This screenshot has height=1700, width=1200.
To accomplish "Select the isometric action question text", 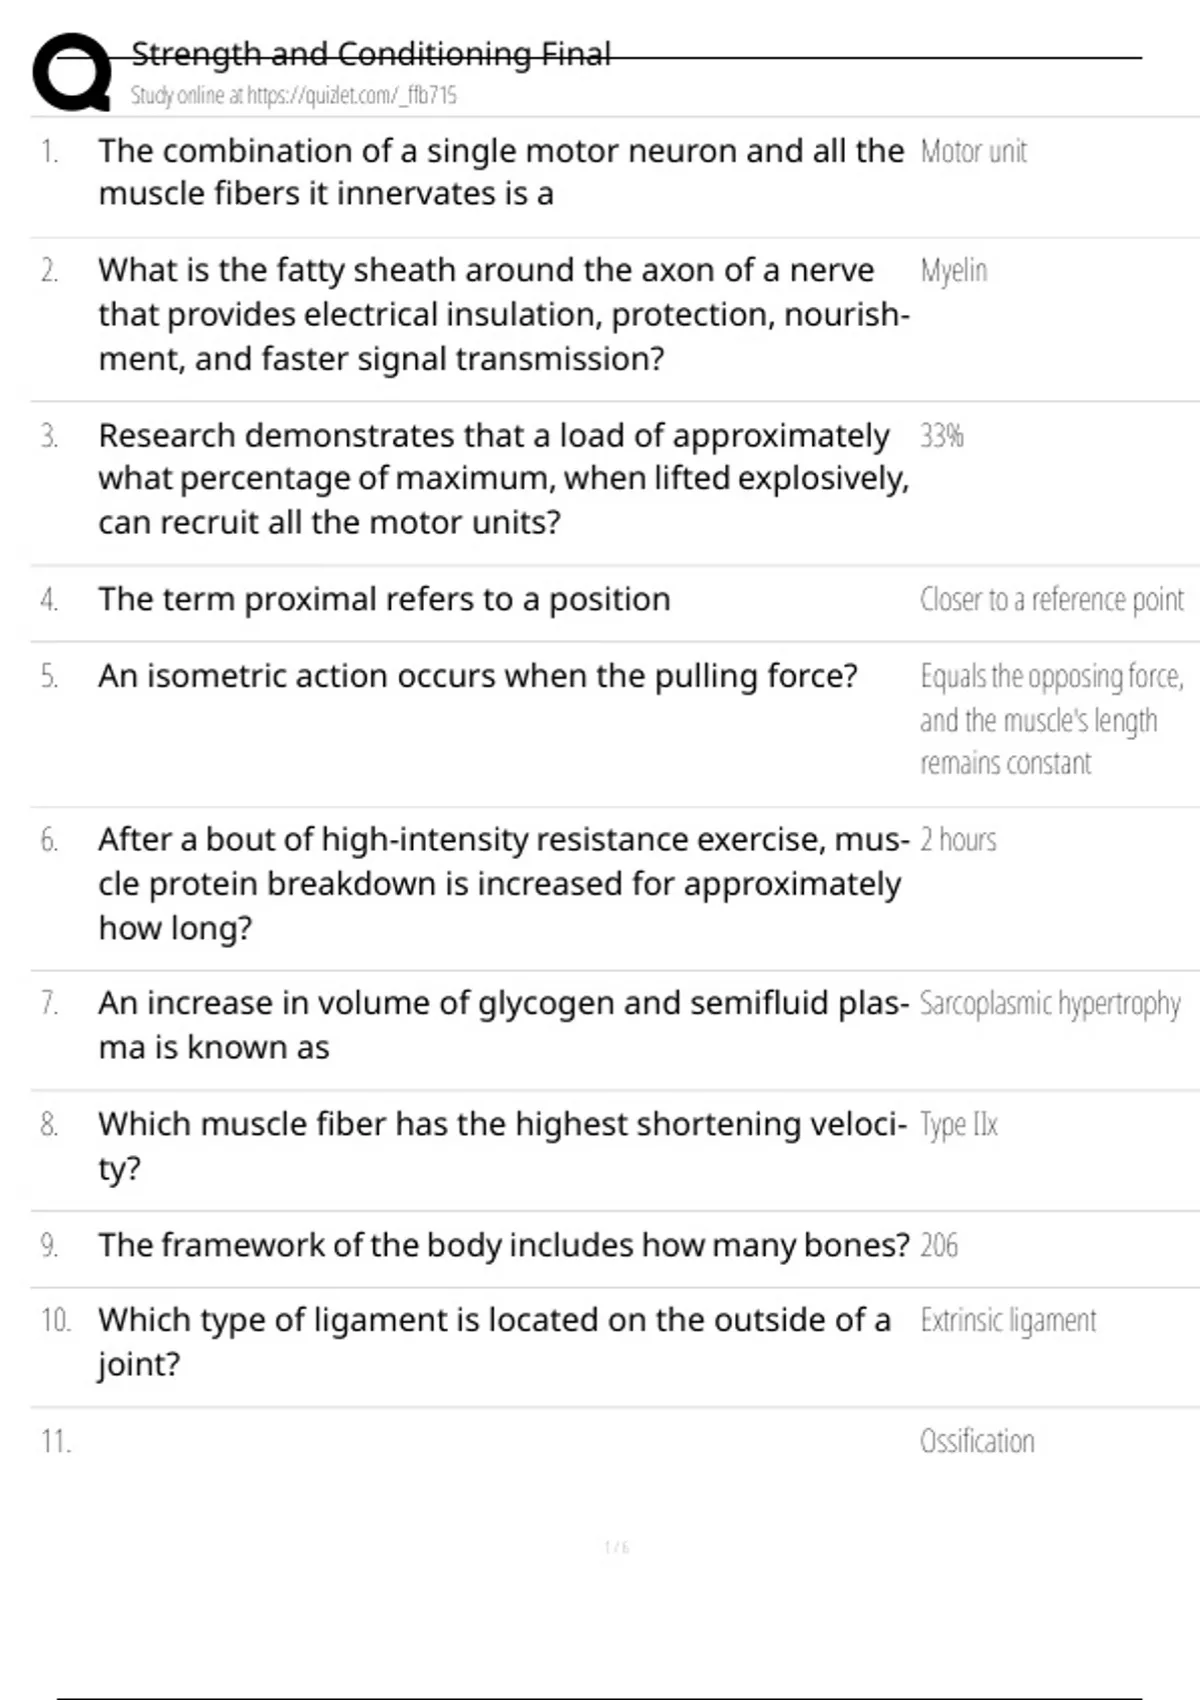I will [477, 677].
